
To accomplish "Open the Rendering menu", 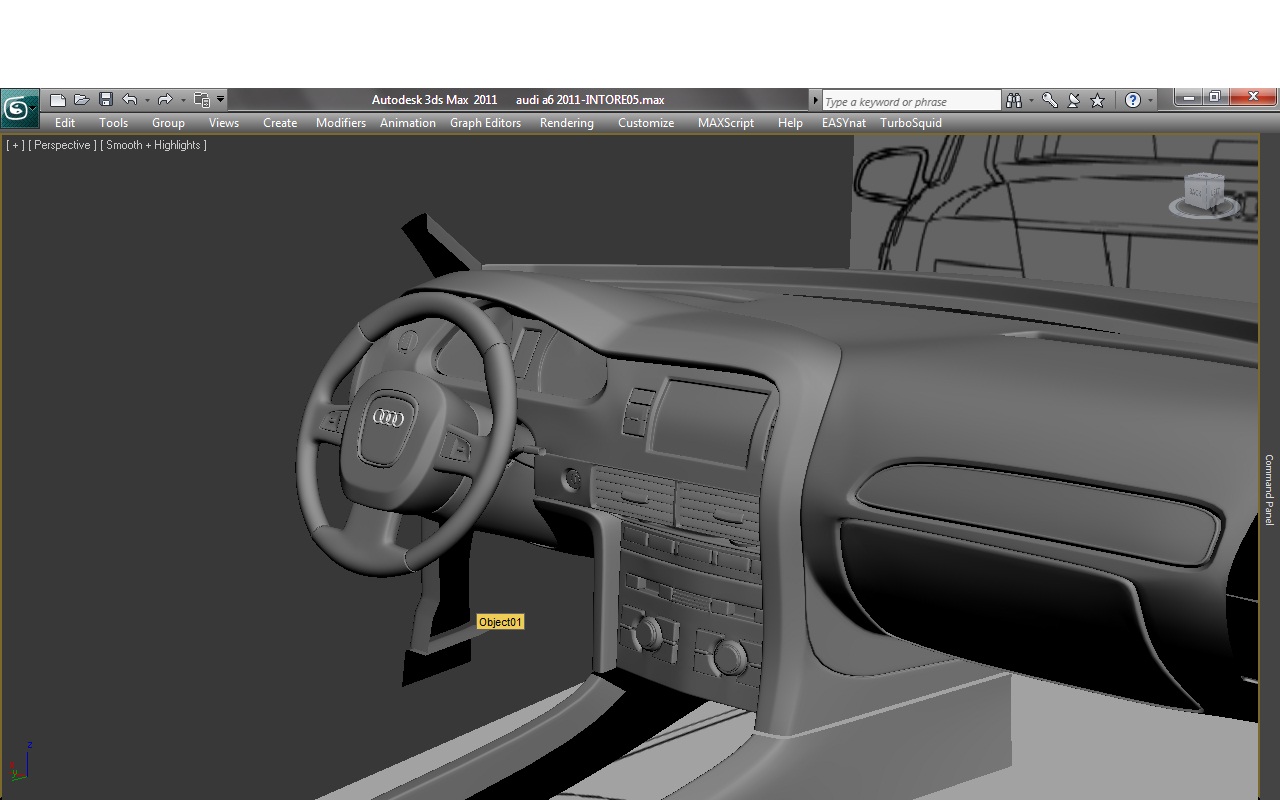I will pyautogui.click(x=567, y=123).
